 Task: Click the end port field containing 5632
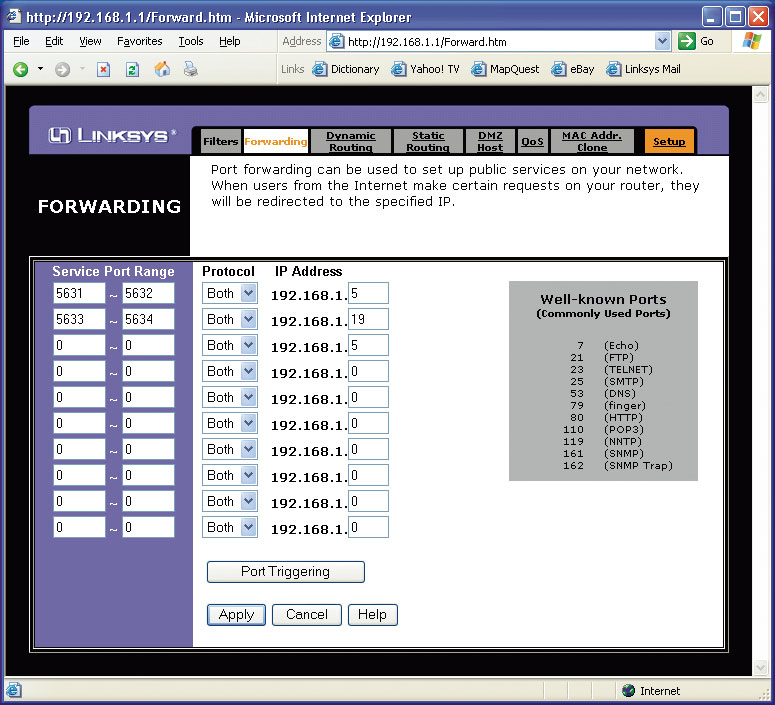(x=148, y=293)
